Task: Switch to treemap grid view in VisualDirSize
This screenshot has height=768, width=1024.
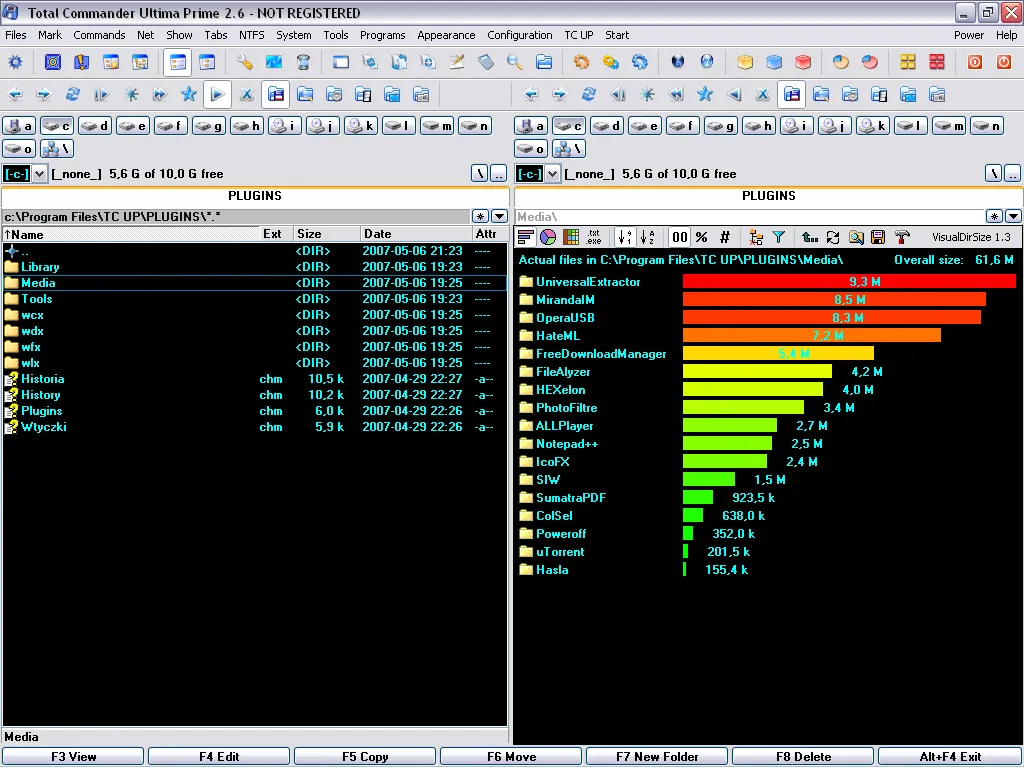Action: [571, 237]
